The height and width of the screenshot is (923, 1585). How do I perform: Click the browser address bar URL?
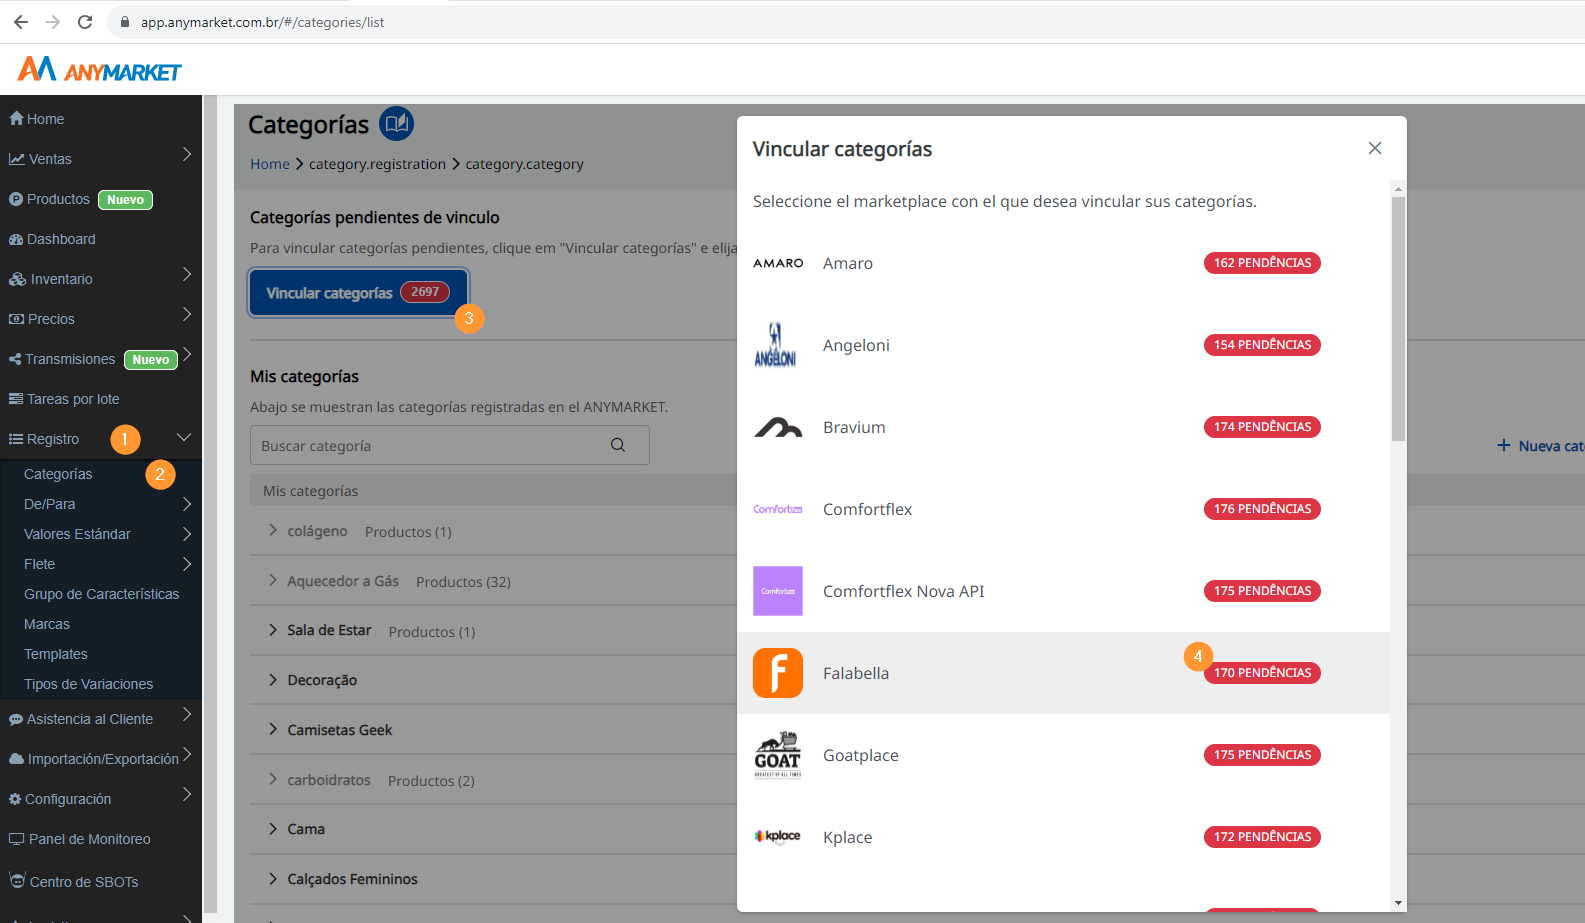262,22
